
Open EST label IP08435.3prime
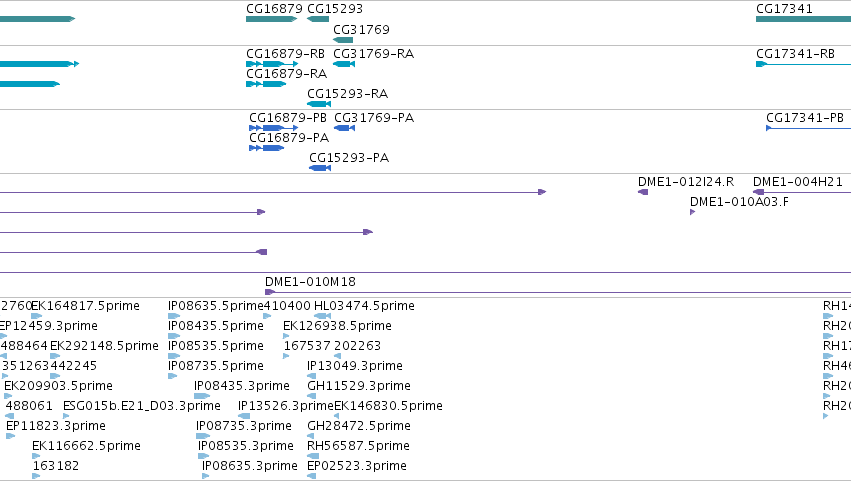pyautogui.click(x=242, y=386)
